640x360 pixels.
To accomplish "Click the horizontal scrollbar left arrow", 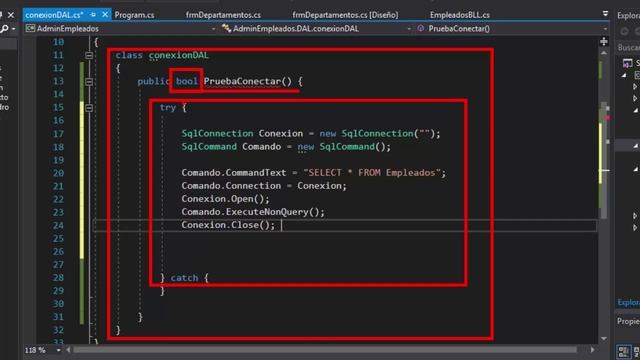I will click(68, 350).
